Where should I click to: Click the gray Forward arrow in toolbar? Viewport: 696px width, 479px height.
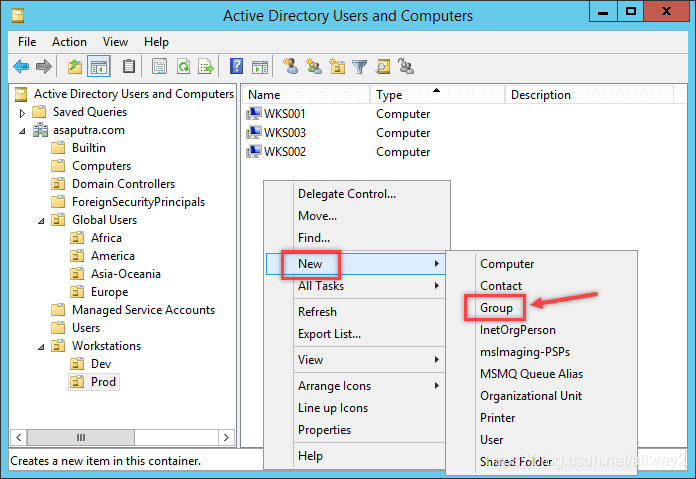(44, 67)
